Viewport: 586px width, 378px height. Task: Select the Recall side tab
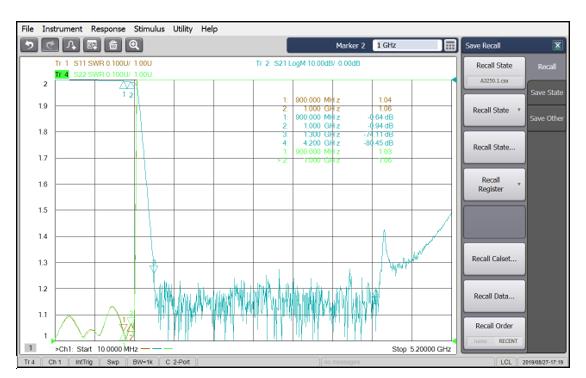(x=546, y=67)
